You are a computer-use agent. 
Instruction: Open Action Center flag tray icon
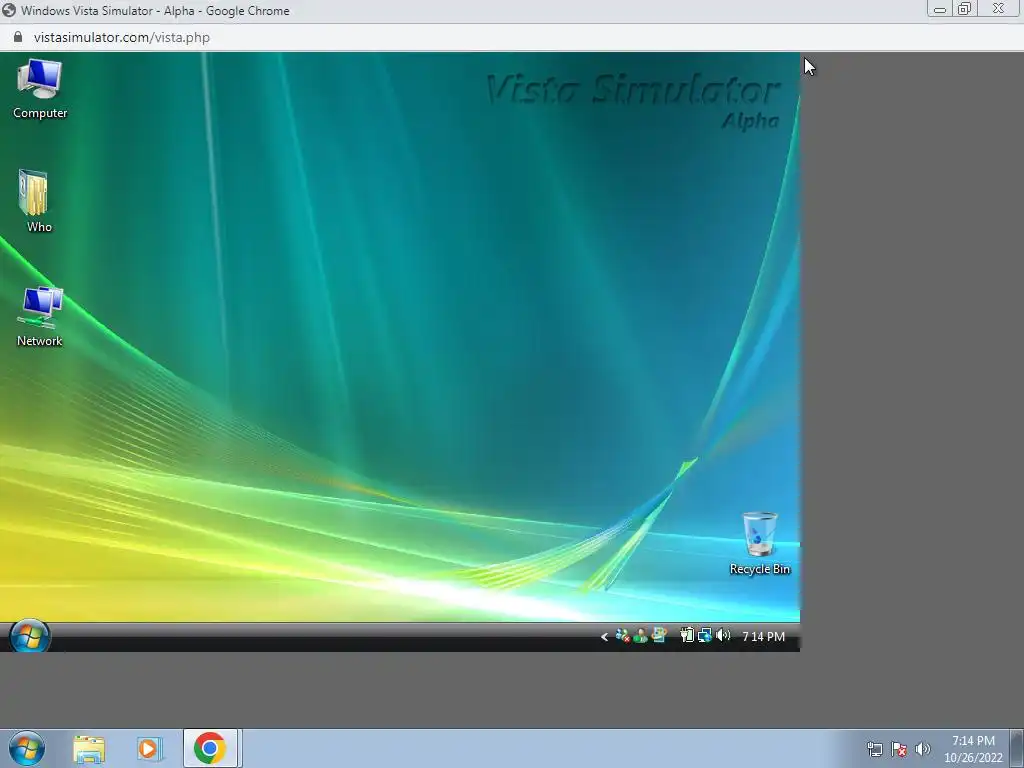pyautogui.click(x=899, y=749)
